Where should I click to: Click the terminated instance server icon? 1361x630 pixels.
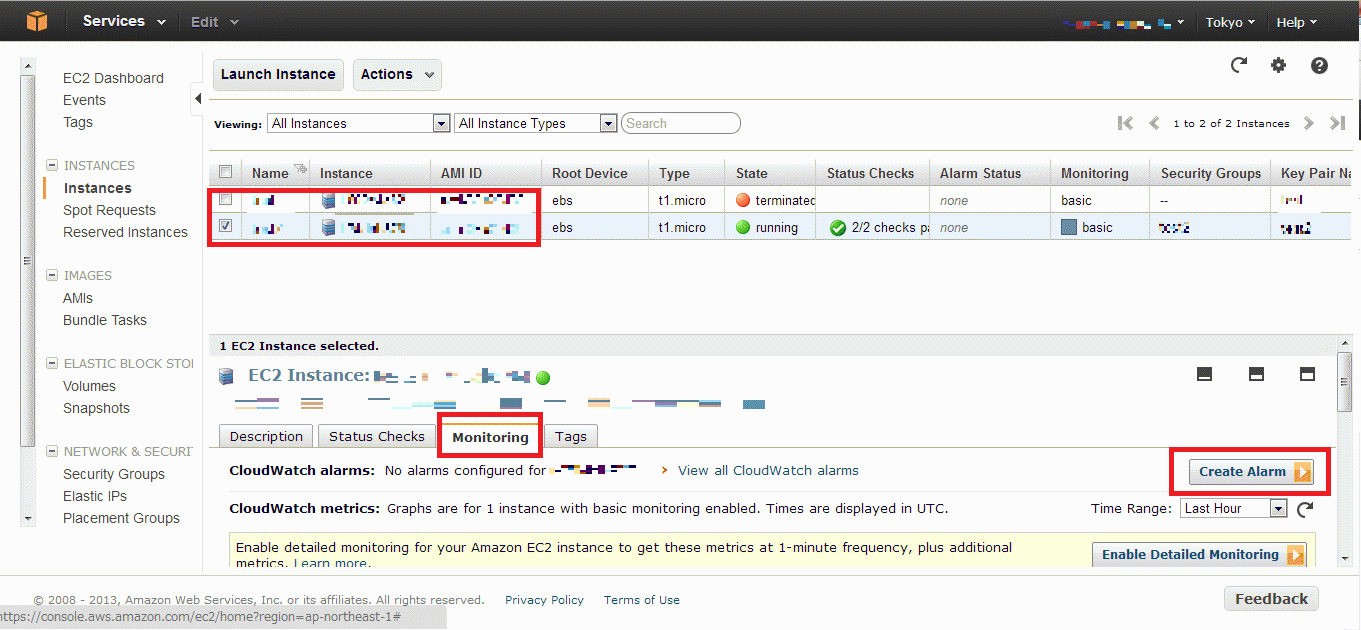click(329, 200)
